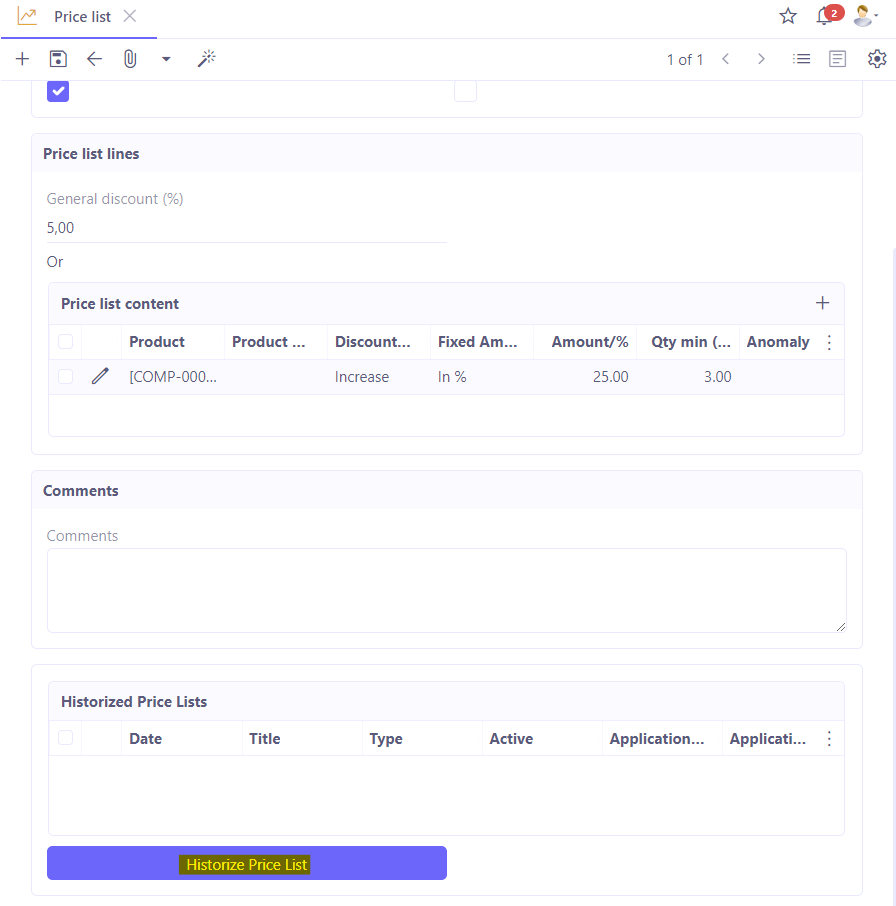This screenshot has height=906, width=896.
Task: Open the form view icon near the gear
Action: point(838,59)
